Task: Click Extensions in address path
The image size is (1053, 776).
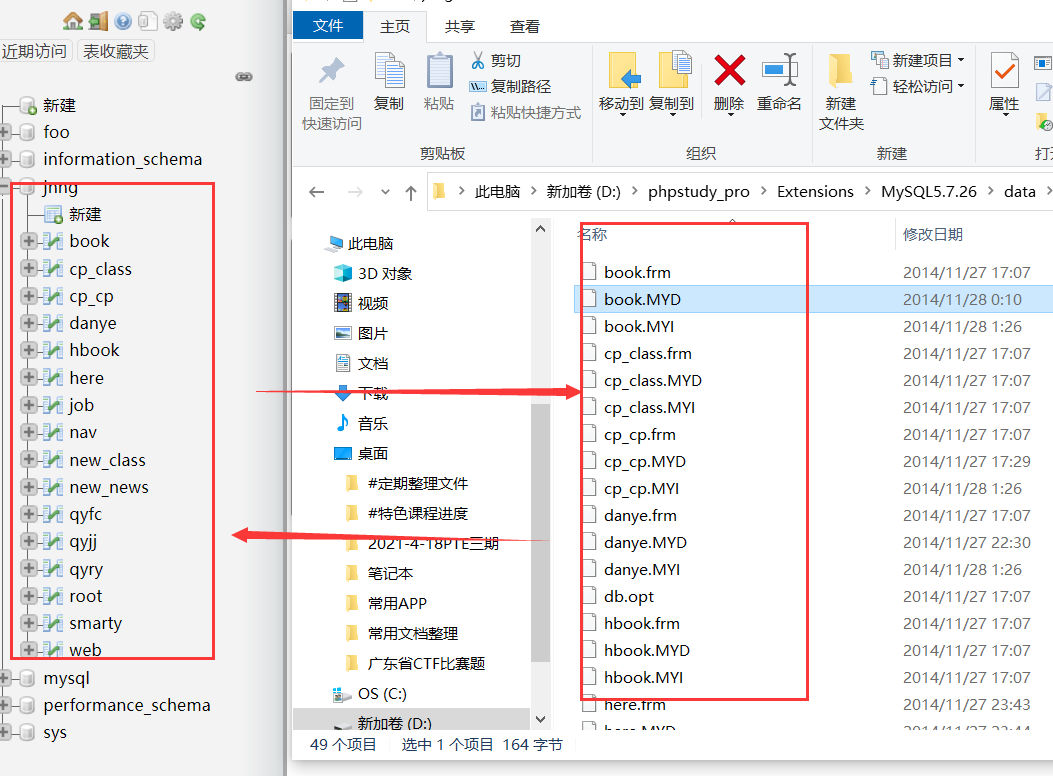Action: (815, 192)
